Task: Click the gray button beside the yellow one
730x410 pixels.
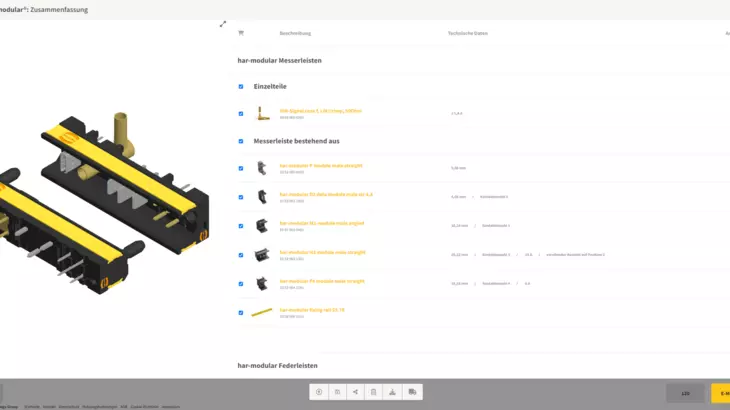Action: [x=685, y=393]
